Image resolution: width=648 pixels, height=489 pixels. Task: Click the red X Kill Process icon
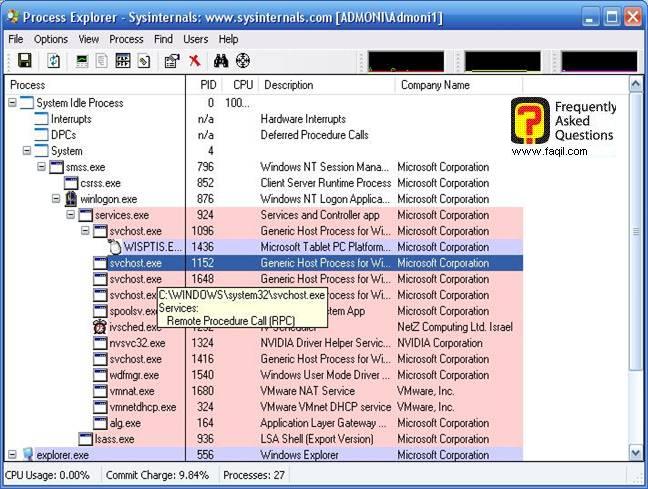[x=194, y=61]
